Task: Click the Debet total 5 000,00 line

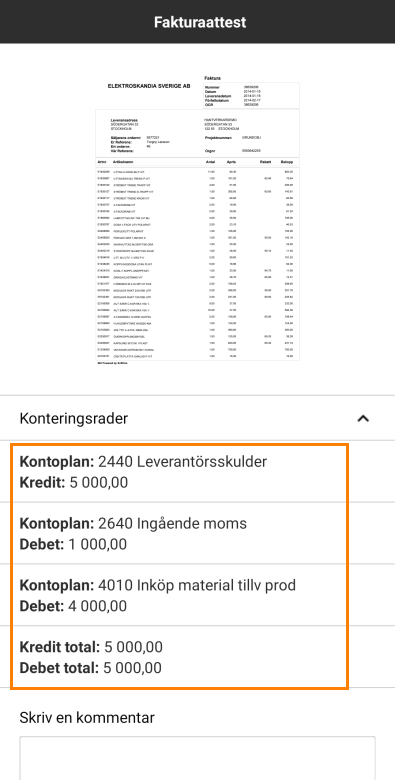Action: (x=91, y=668)
